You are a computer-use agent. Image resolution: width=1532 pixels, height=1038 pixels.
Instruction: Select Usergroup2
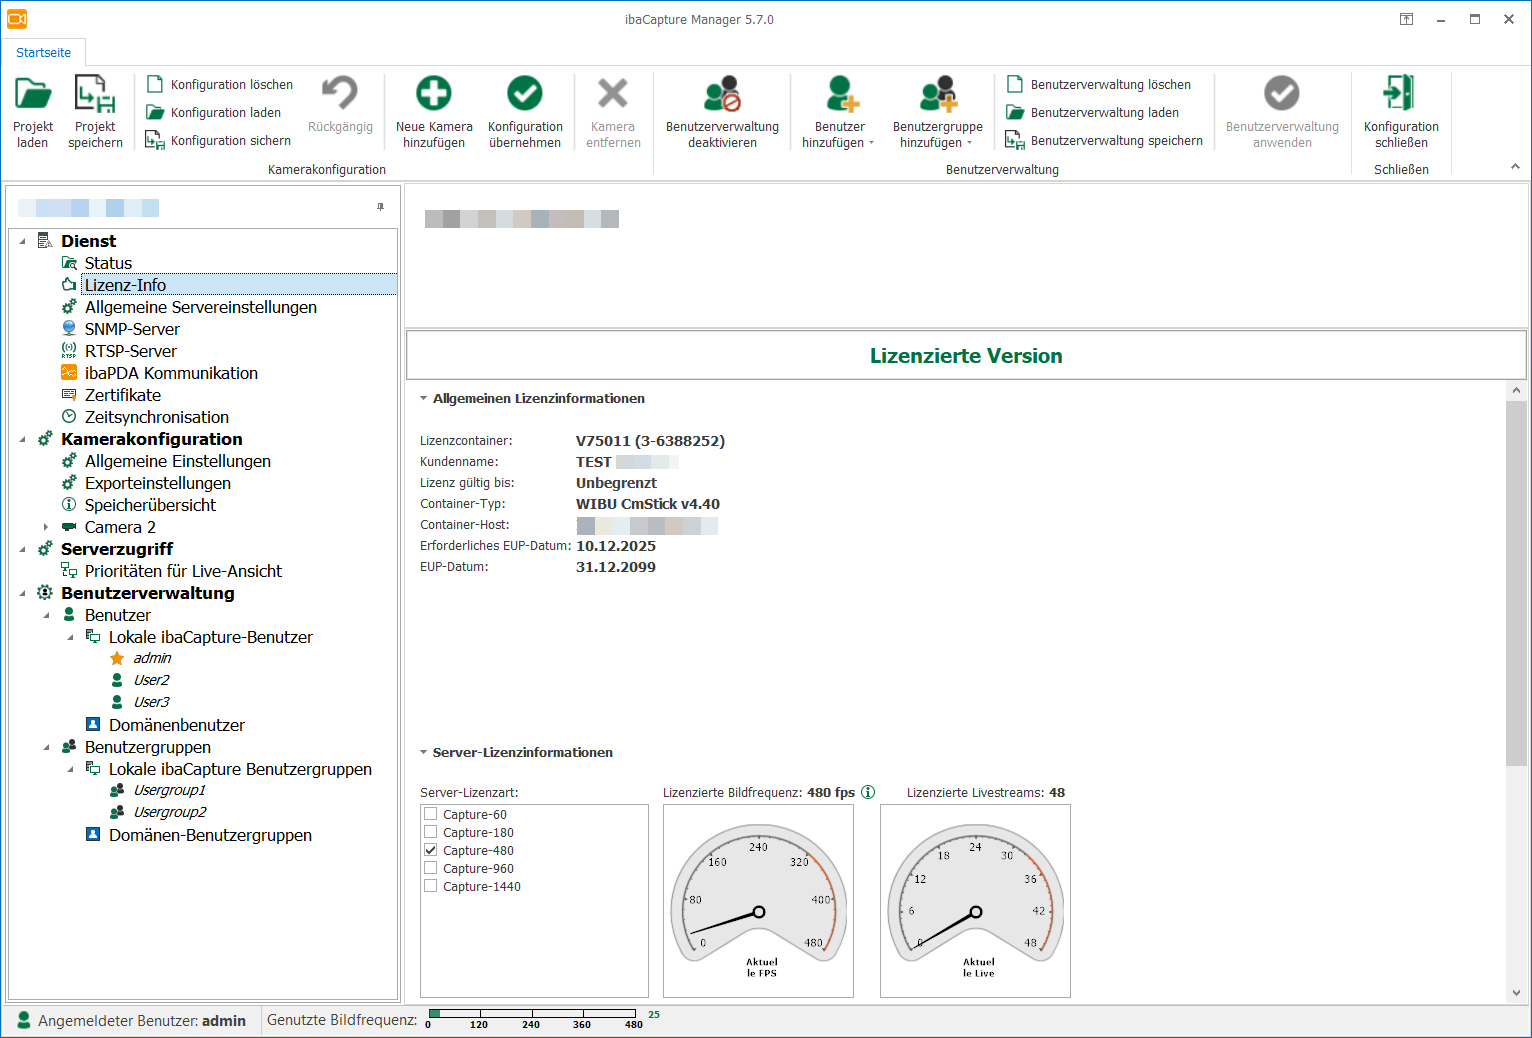pos(170,812)
